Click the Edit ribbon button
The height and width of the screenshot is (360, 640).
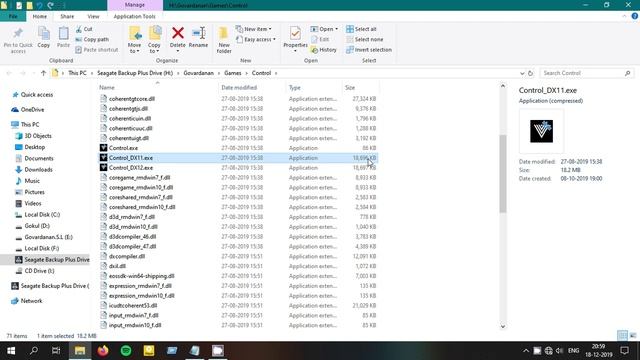click(x=320, y=40)
